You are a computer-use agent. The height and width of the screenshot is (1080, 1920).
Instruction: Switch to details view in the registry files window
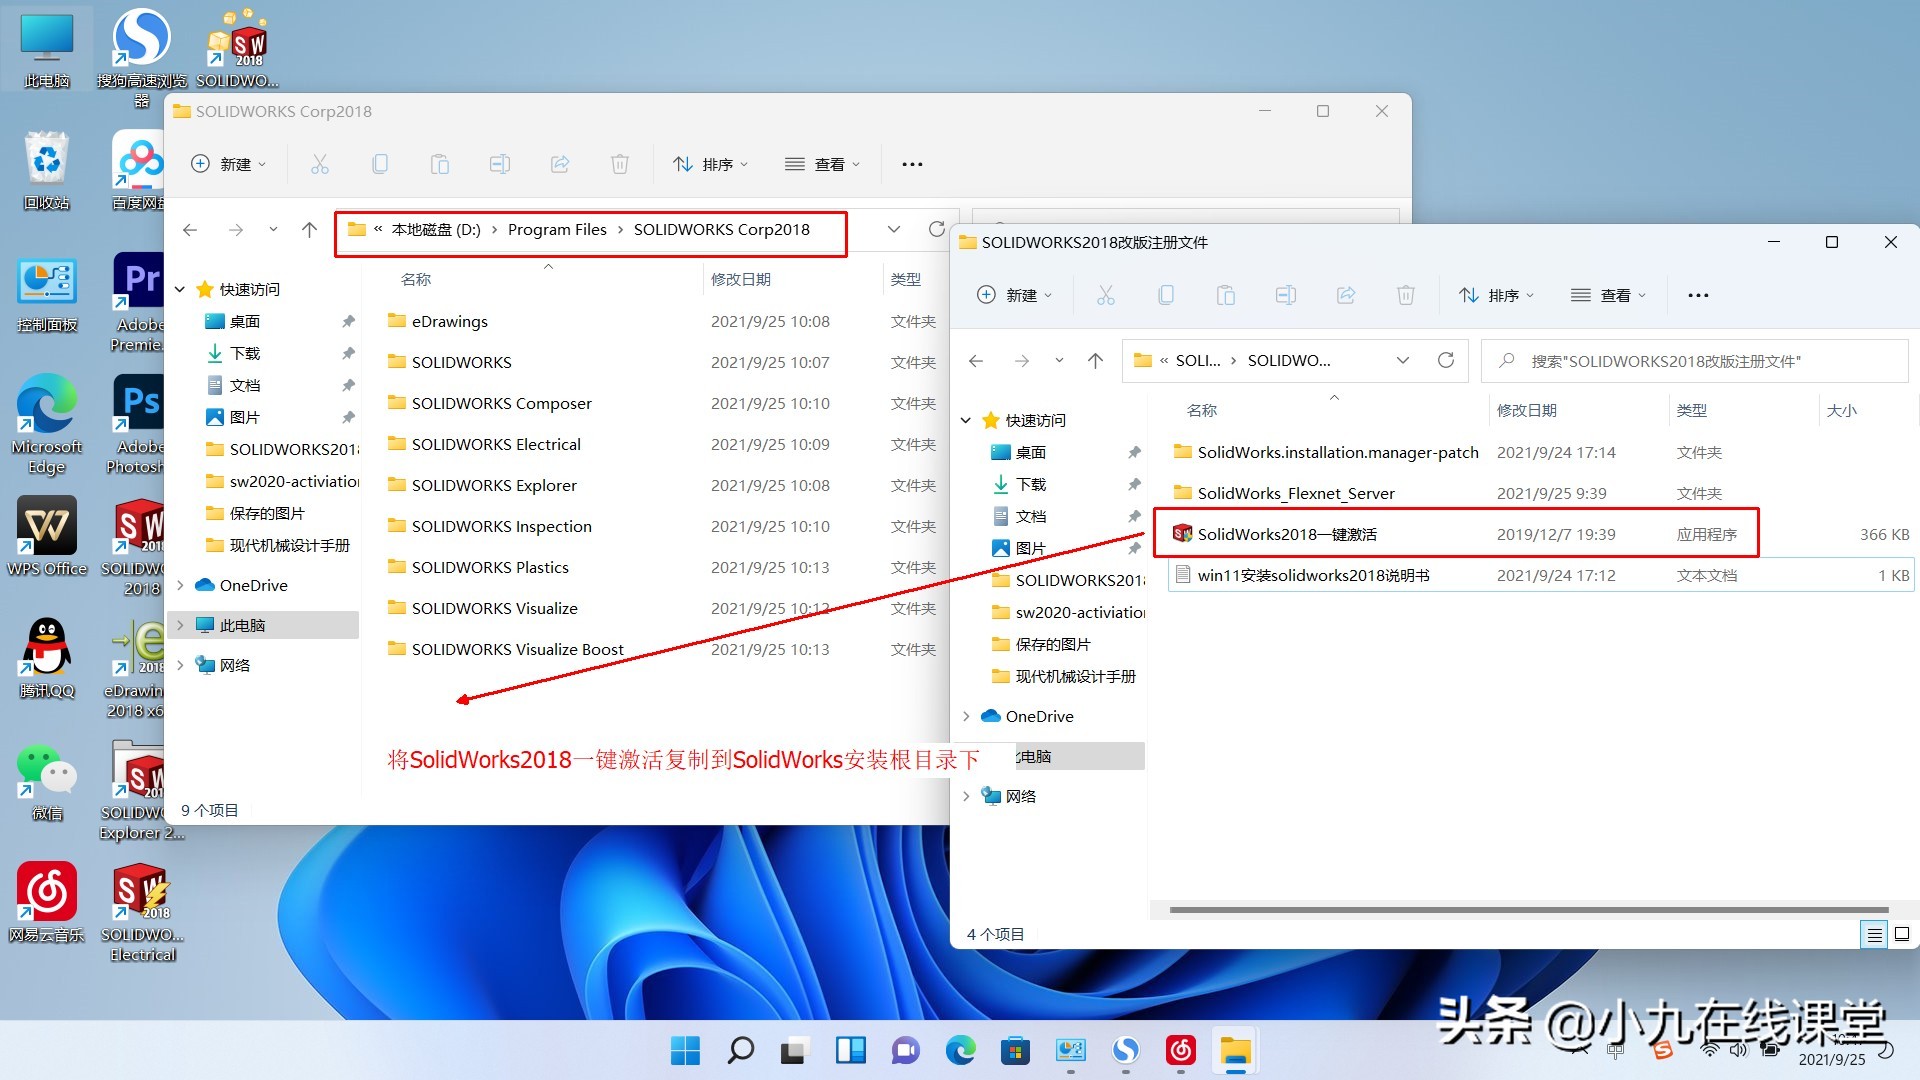point(1874,934)
